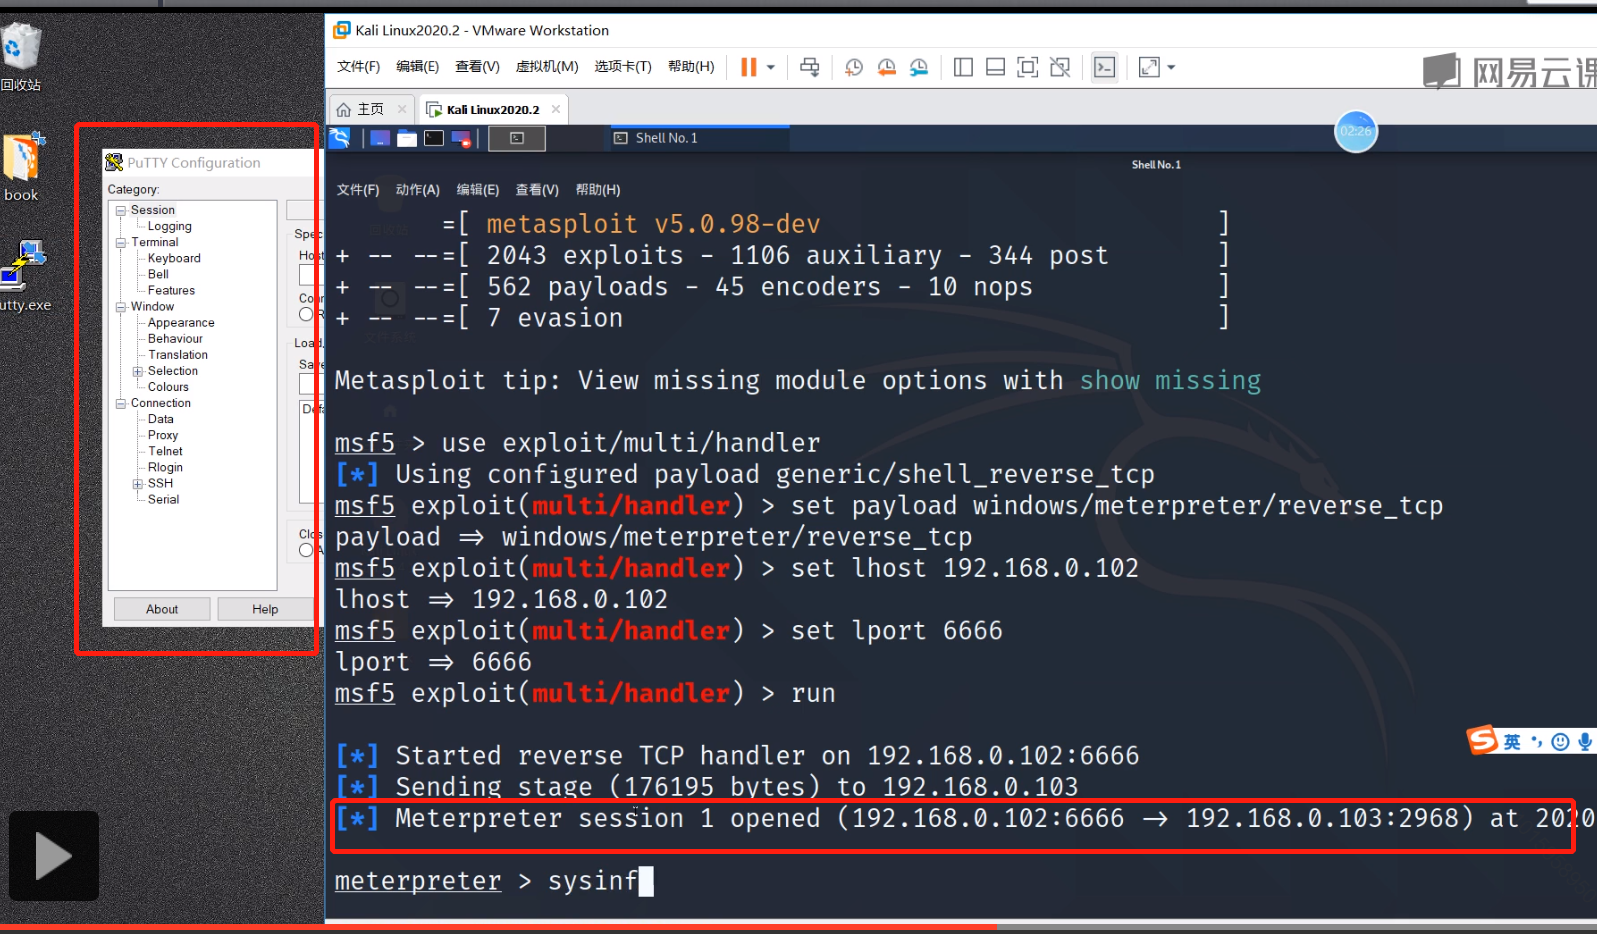This screenshot has height=934, width=1597.
Task: Open terminal 编辑(E) menu
Action: pos(478,190)
